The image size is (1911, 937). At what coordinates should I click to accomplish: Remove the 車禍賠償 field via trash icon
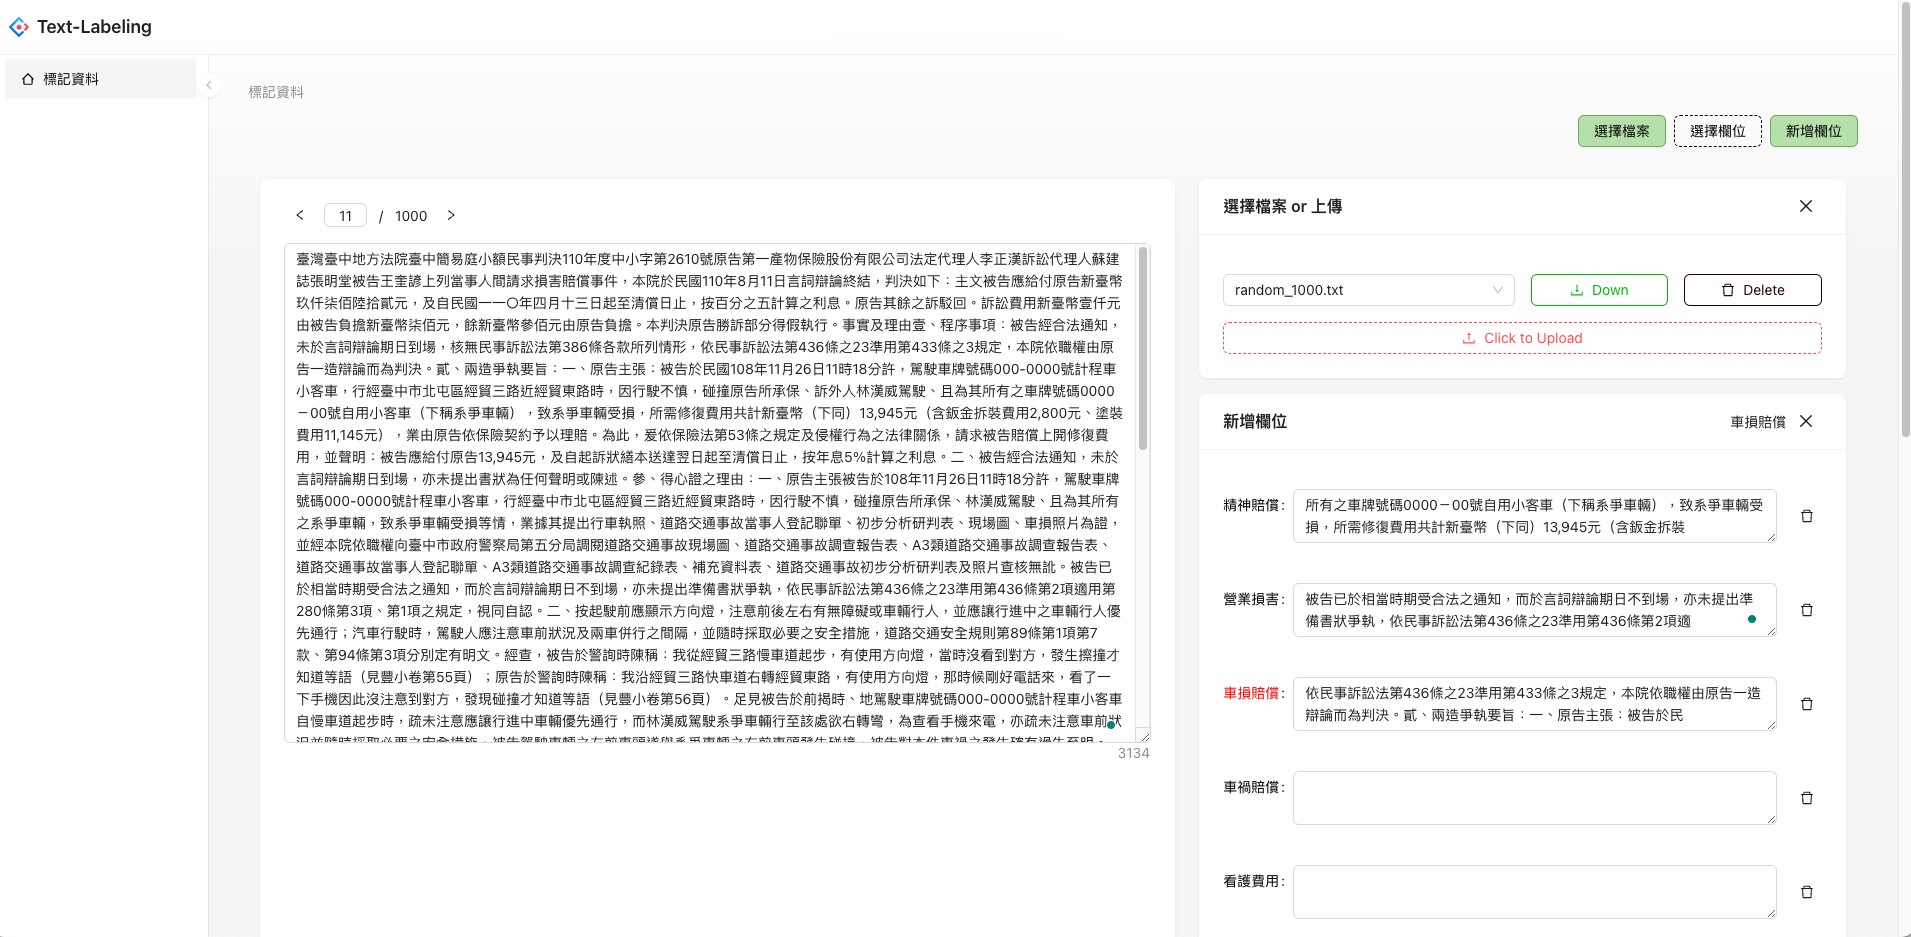click(x=1806, y=797)
